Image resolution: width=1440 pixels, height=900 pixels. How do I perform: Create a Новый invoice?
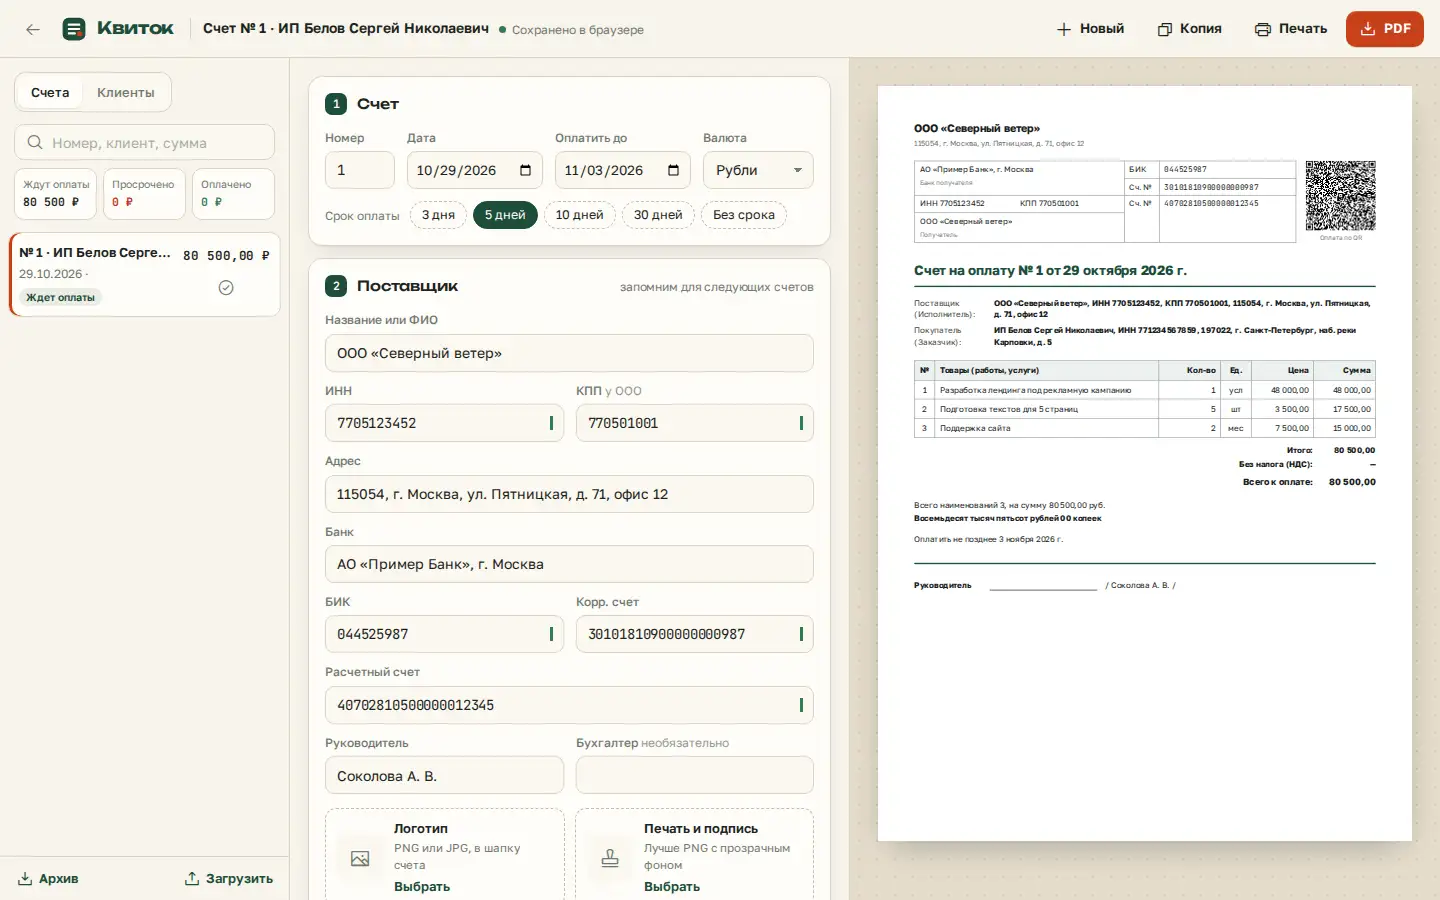[1090, 29]
